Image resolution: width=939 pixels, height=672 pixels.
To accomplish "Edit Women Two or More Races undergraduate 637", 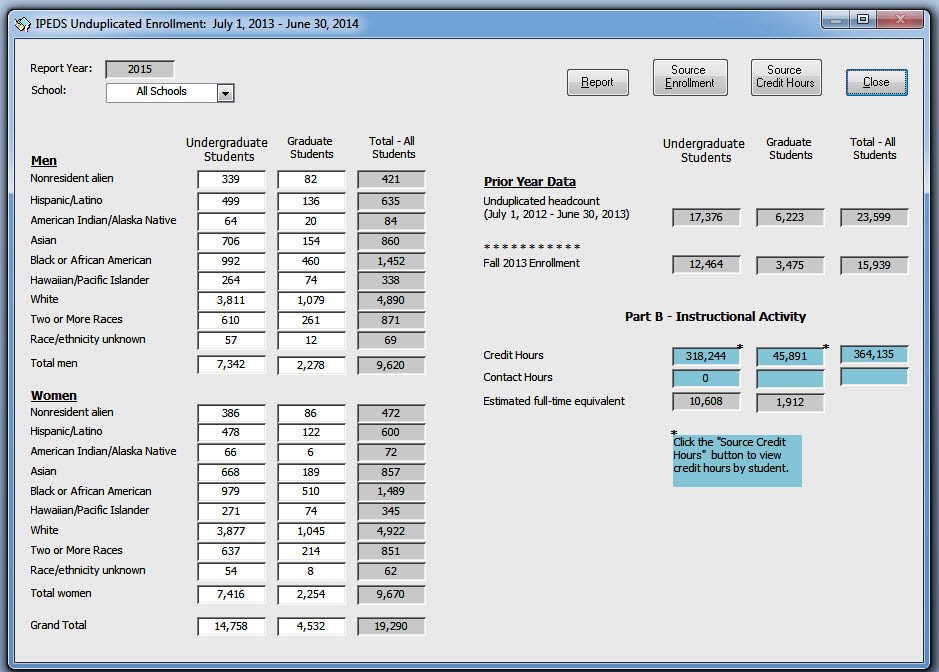I will point(231,552).
